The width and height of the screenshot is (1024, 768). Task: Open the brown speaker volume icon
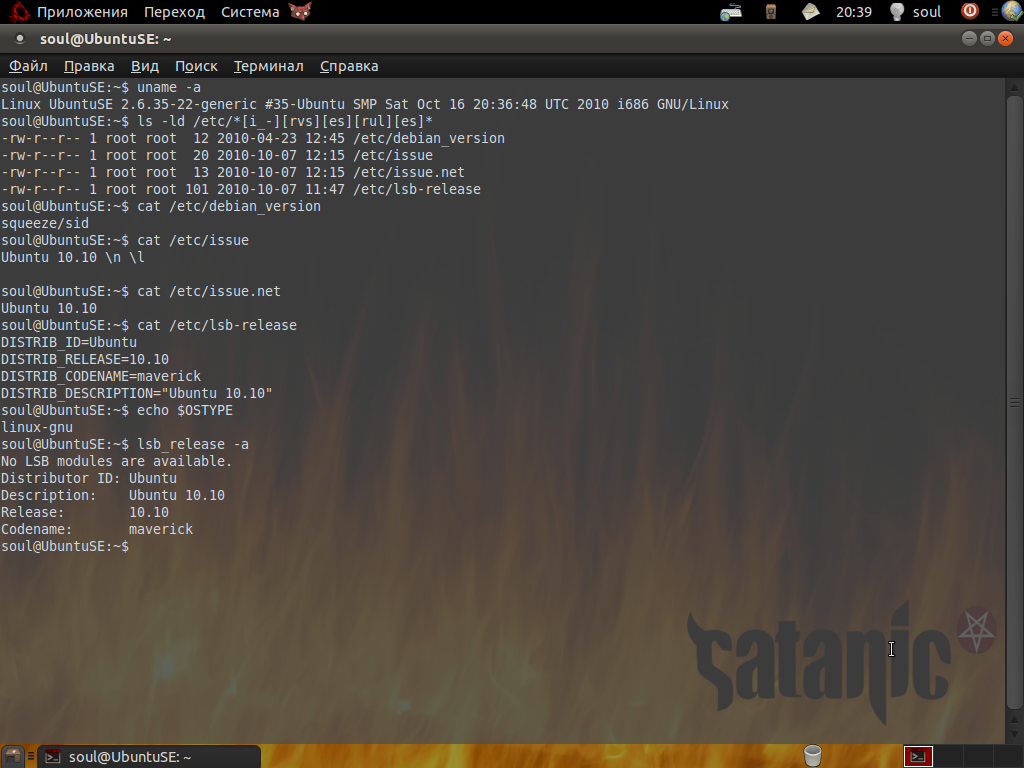pyautogui.click(x=771, y=12)
